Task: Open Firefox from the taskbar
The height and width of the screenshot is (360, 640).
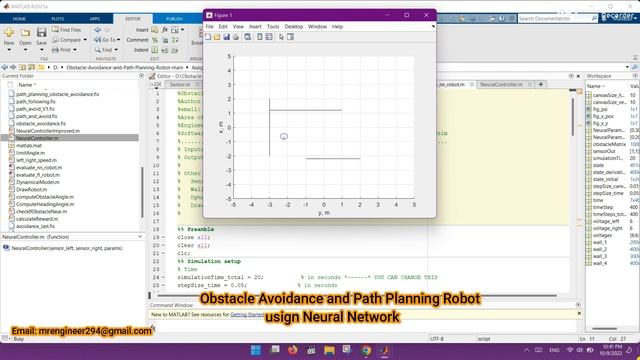Action: pos(293,350)
